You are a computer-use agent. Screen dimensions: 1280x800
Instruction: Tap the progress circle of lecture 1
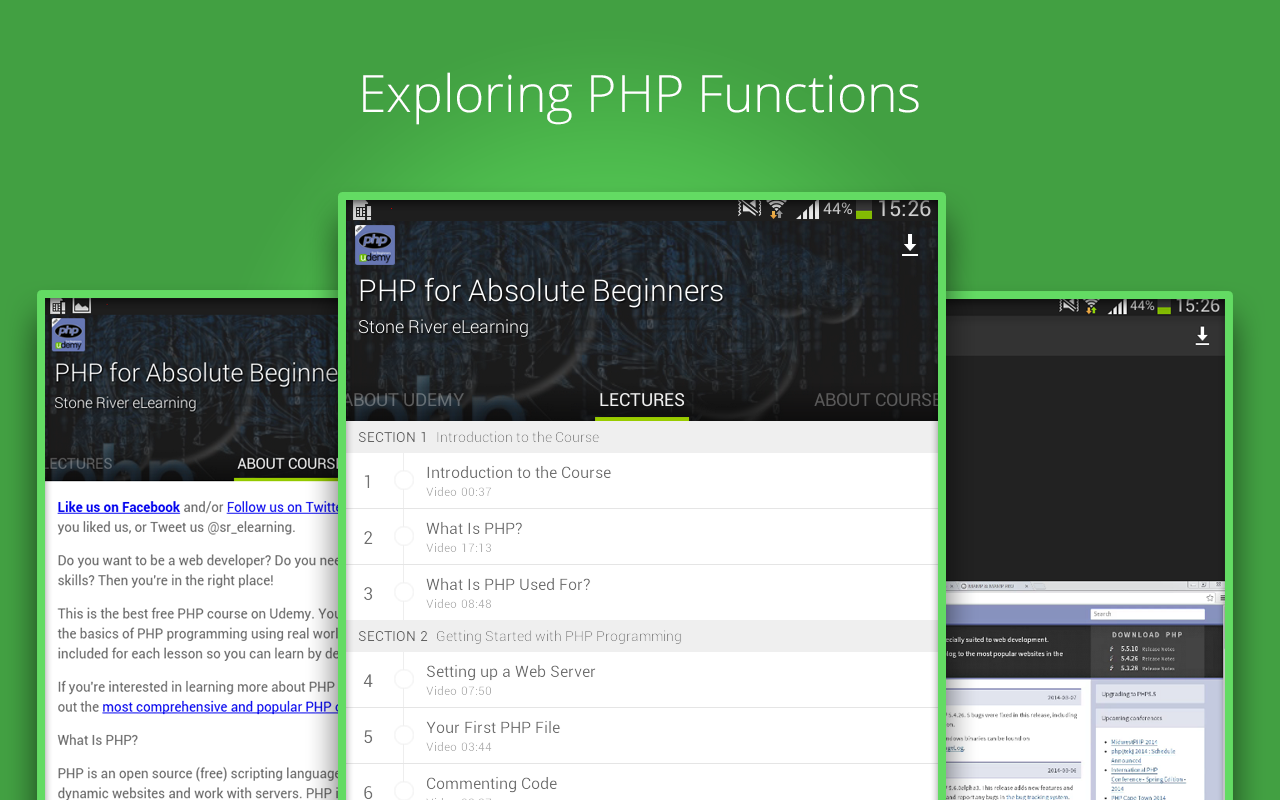click(404, 481)
